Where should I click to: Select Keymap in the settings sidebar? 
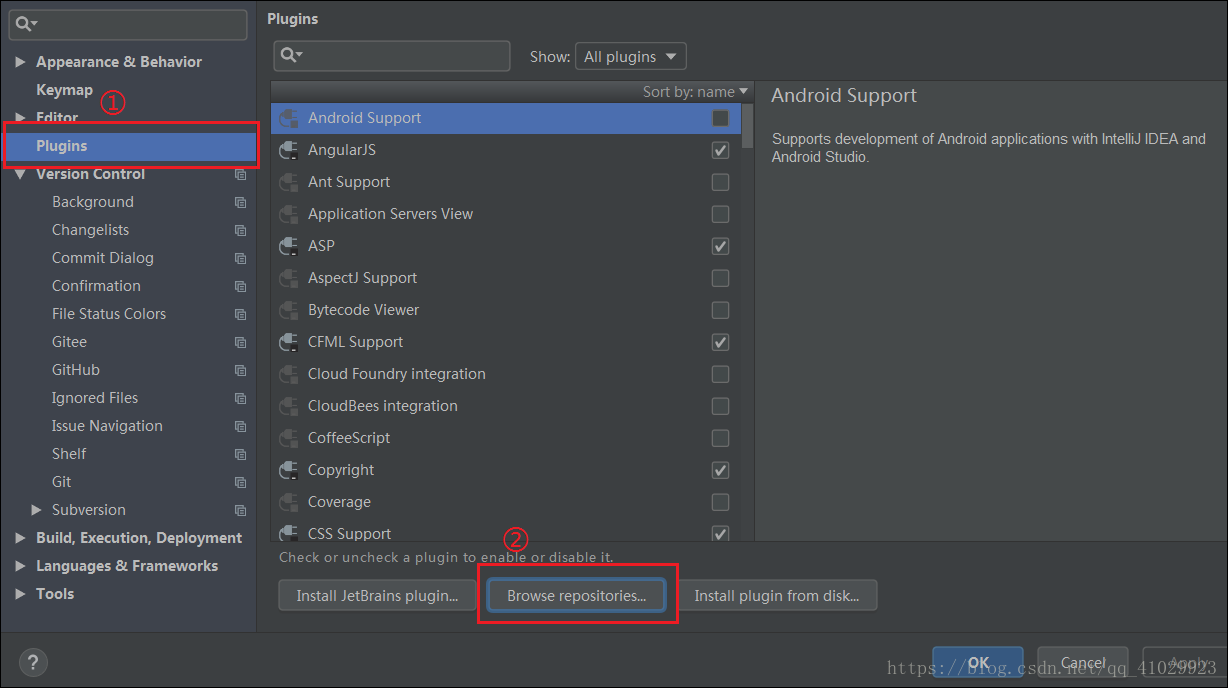point(64,90)
